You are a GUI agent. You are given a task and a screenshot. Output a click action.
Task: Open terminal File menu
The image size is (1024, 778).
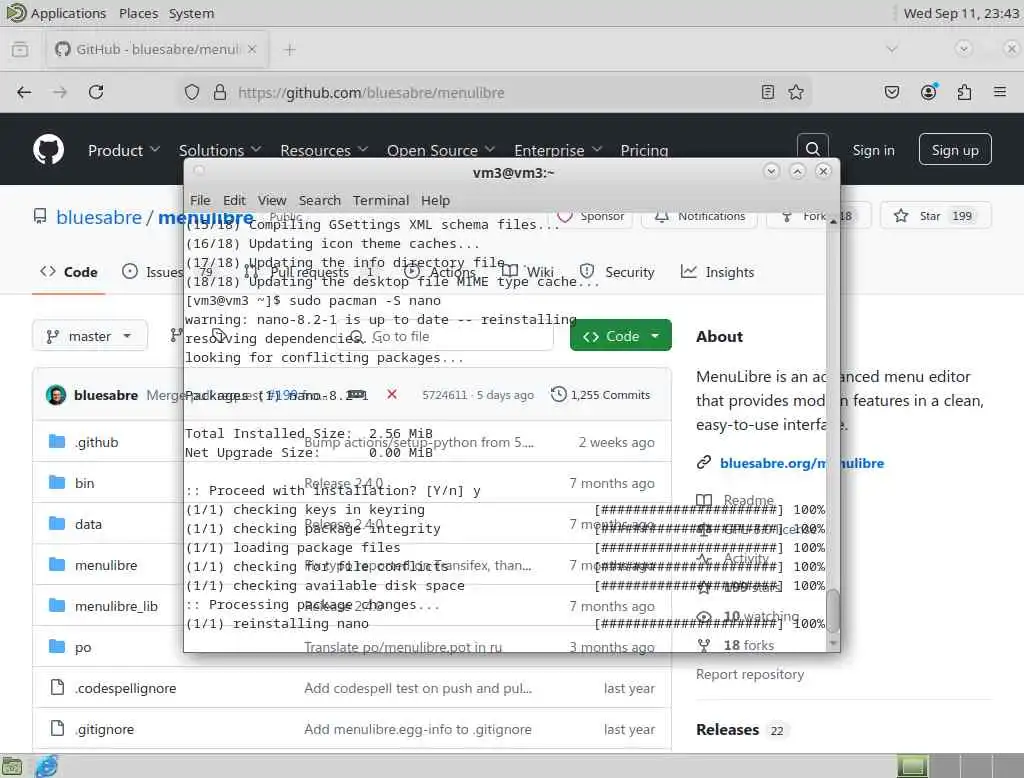point(200,200)
